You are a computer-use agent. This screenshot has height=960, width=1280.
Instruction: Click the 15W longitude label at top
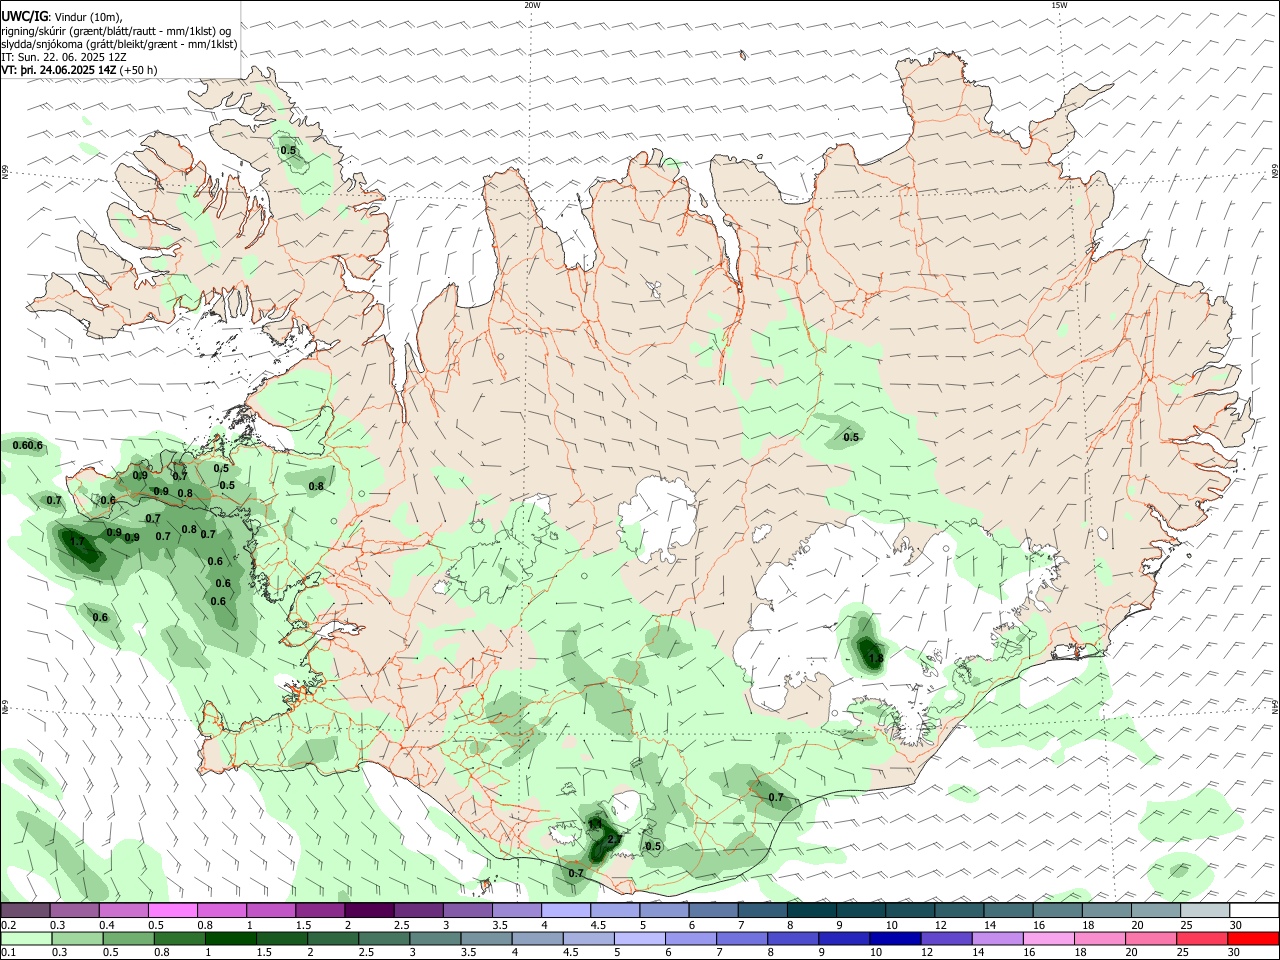[1059, 5]
